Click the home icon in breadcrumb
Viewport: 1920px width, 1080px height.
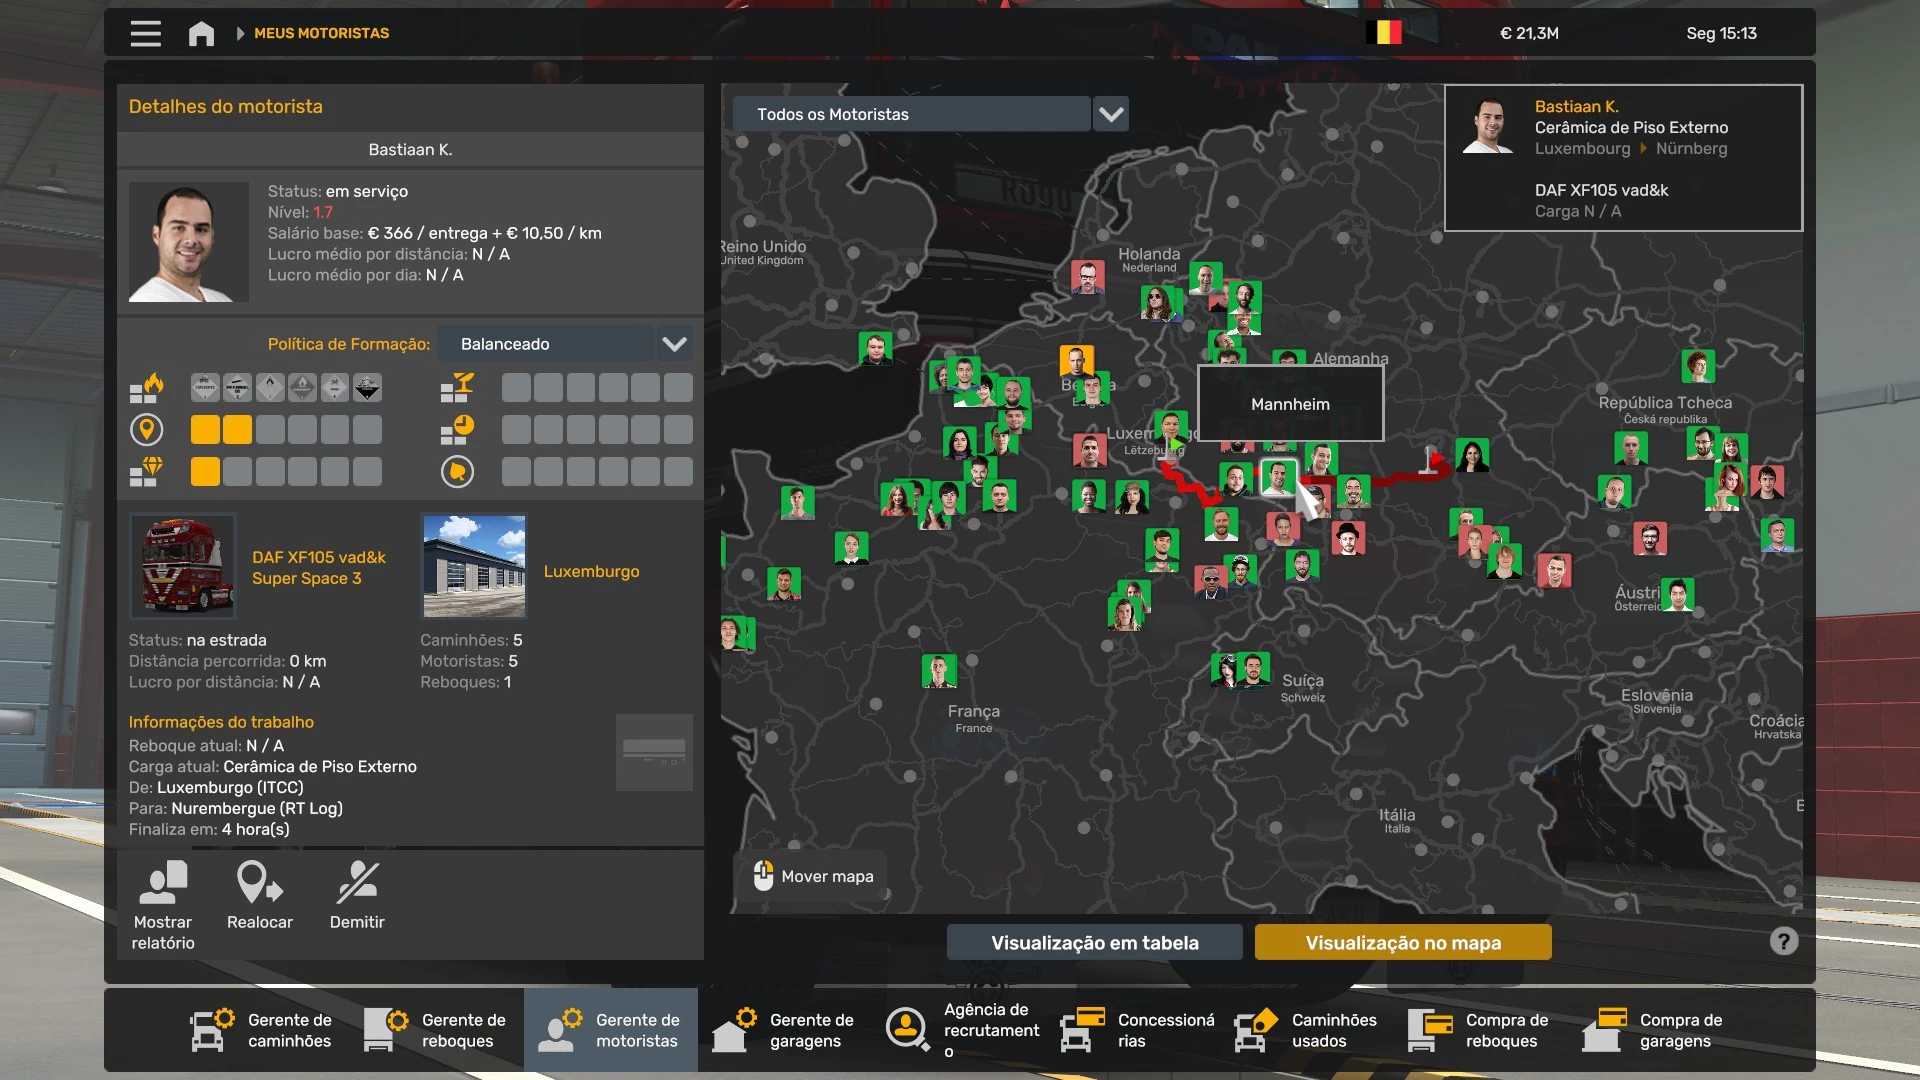(201, 33)
